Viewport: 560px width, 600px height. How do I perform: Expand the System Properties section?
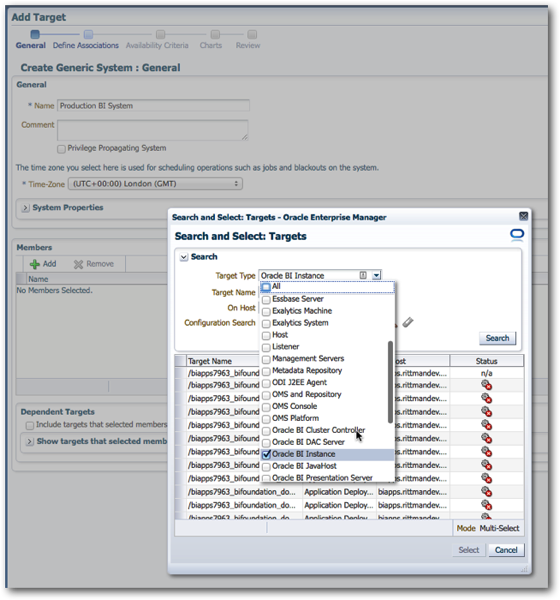click(x=26, y=208)
